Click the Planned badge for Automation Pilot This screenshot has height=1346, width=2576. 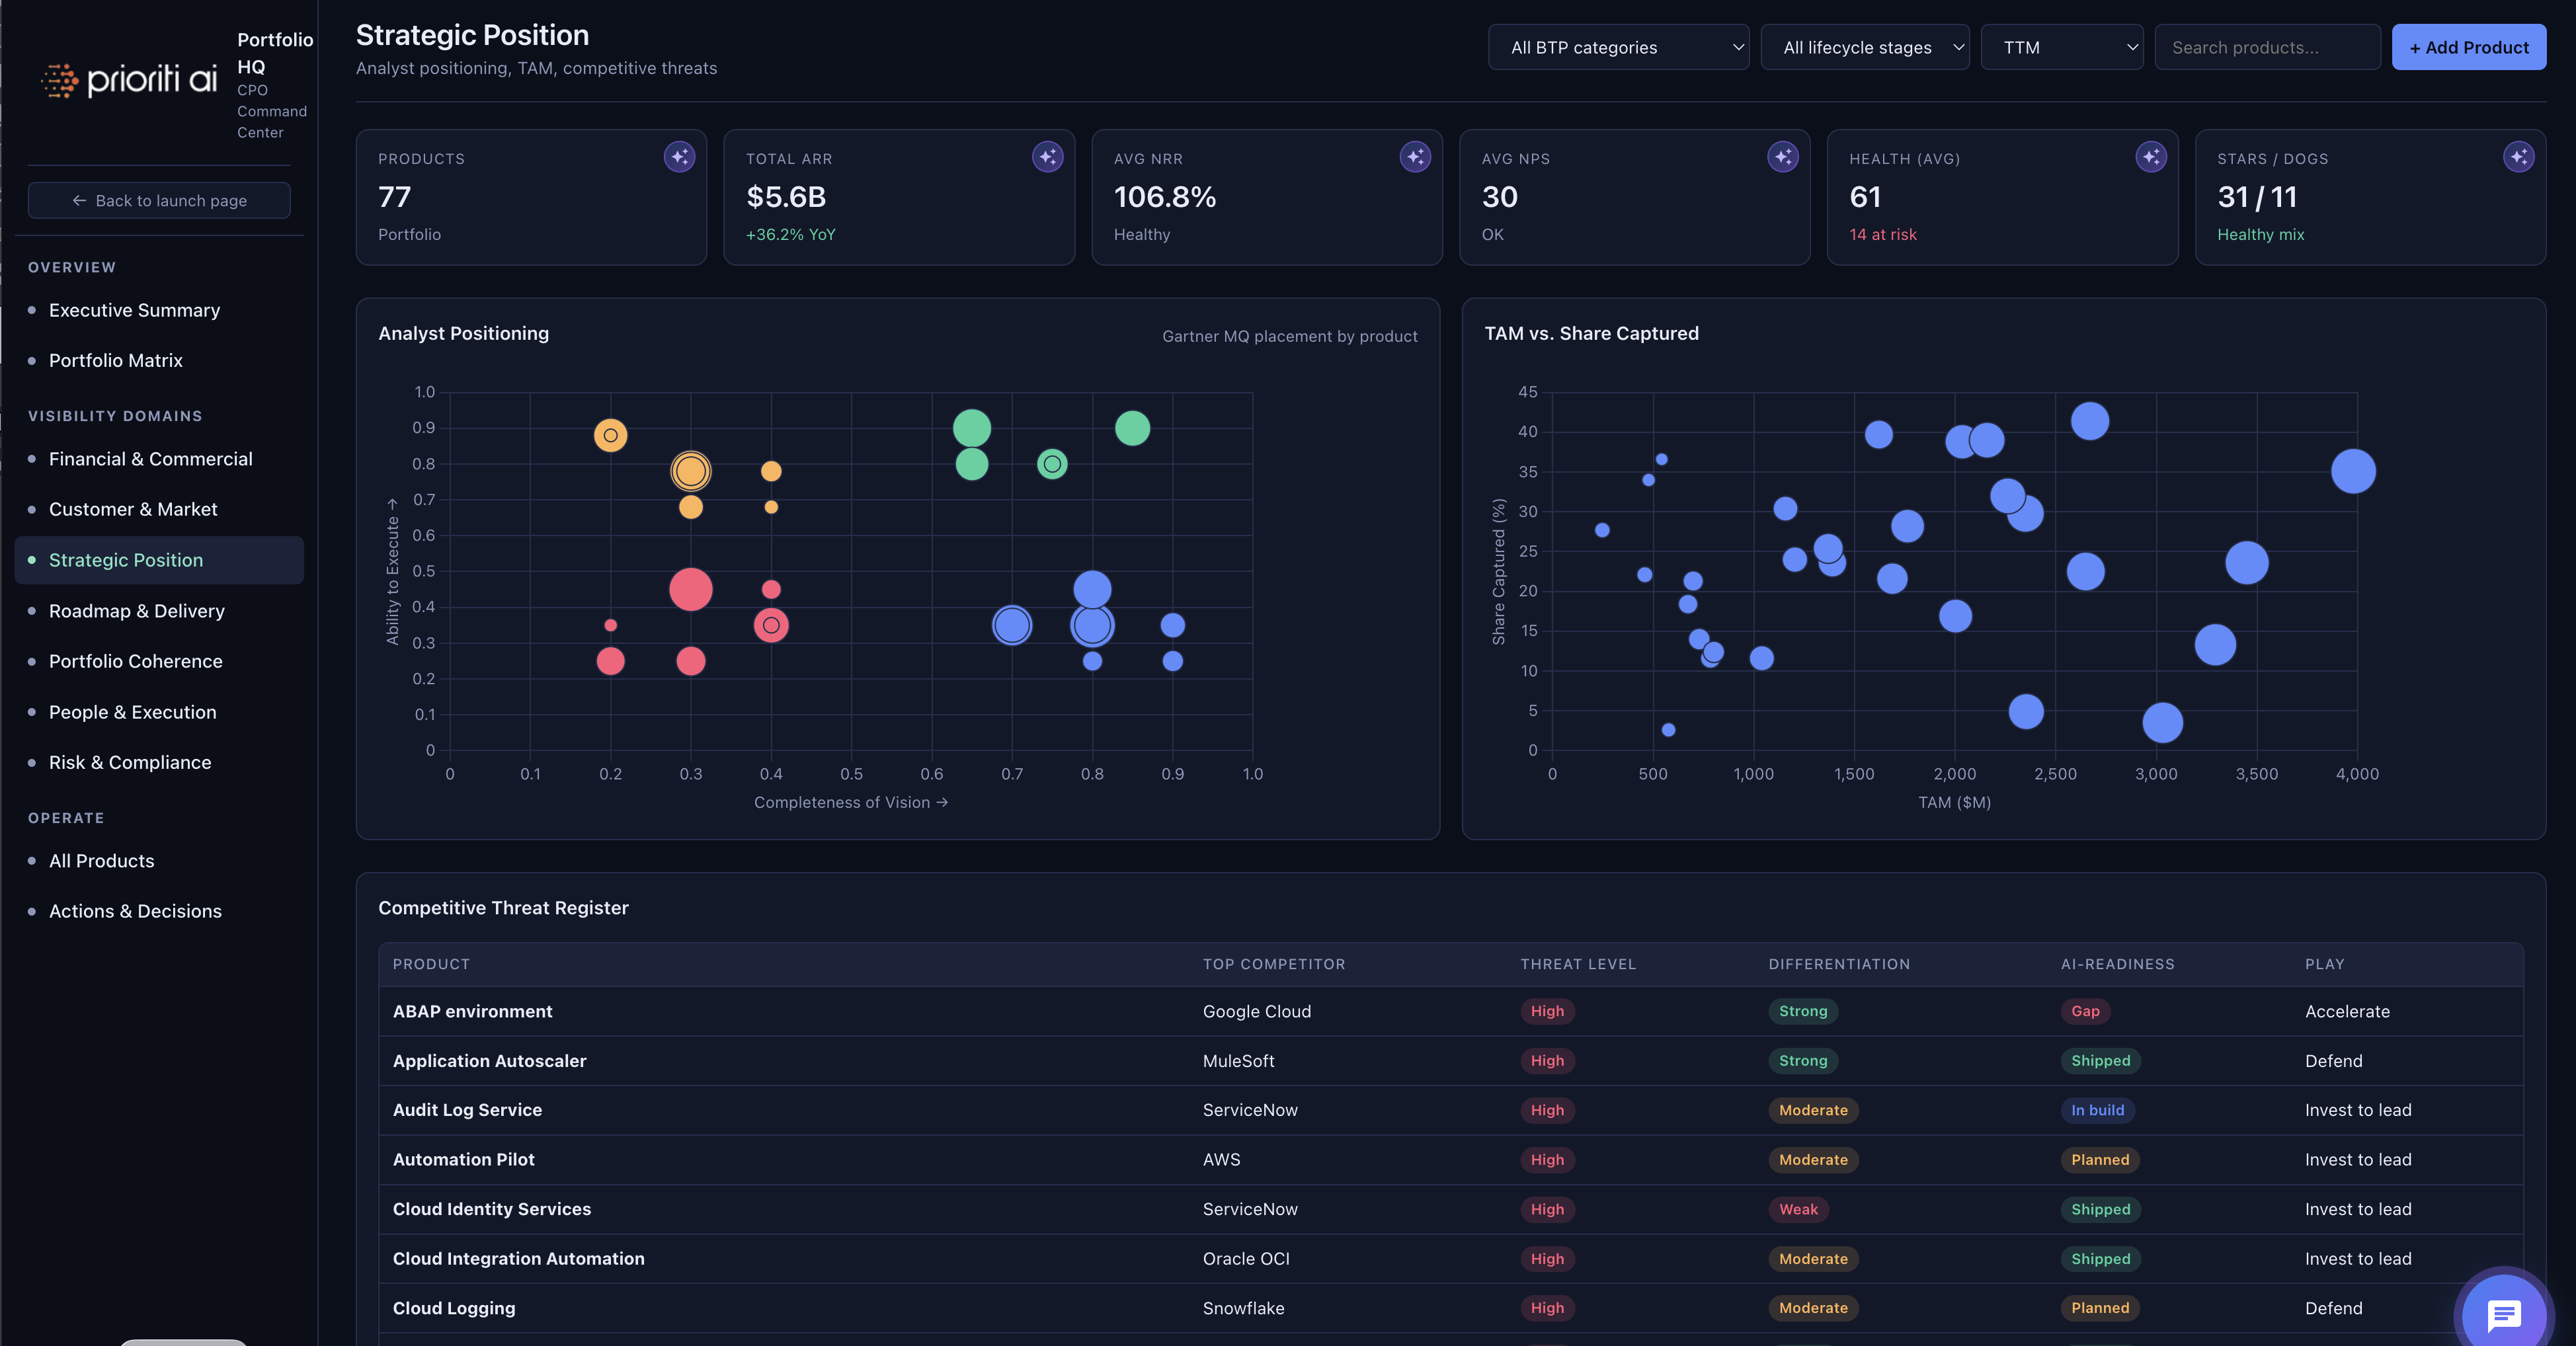2100,1160
